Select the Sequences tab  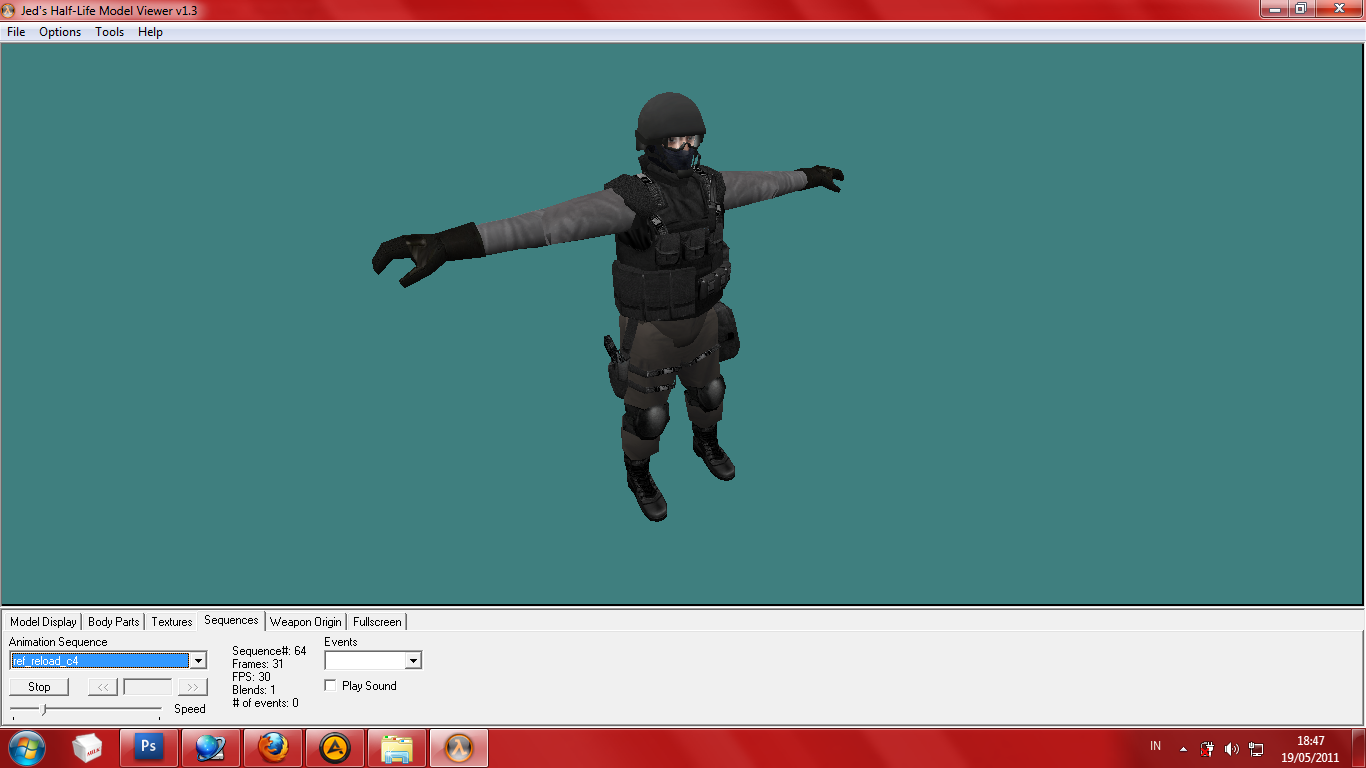tap(231, 620)
